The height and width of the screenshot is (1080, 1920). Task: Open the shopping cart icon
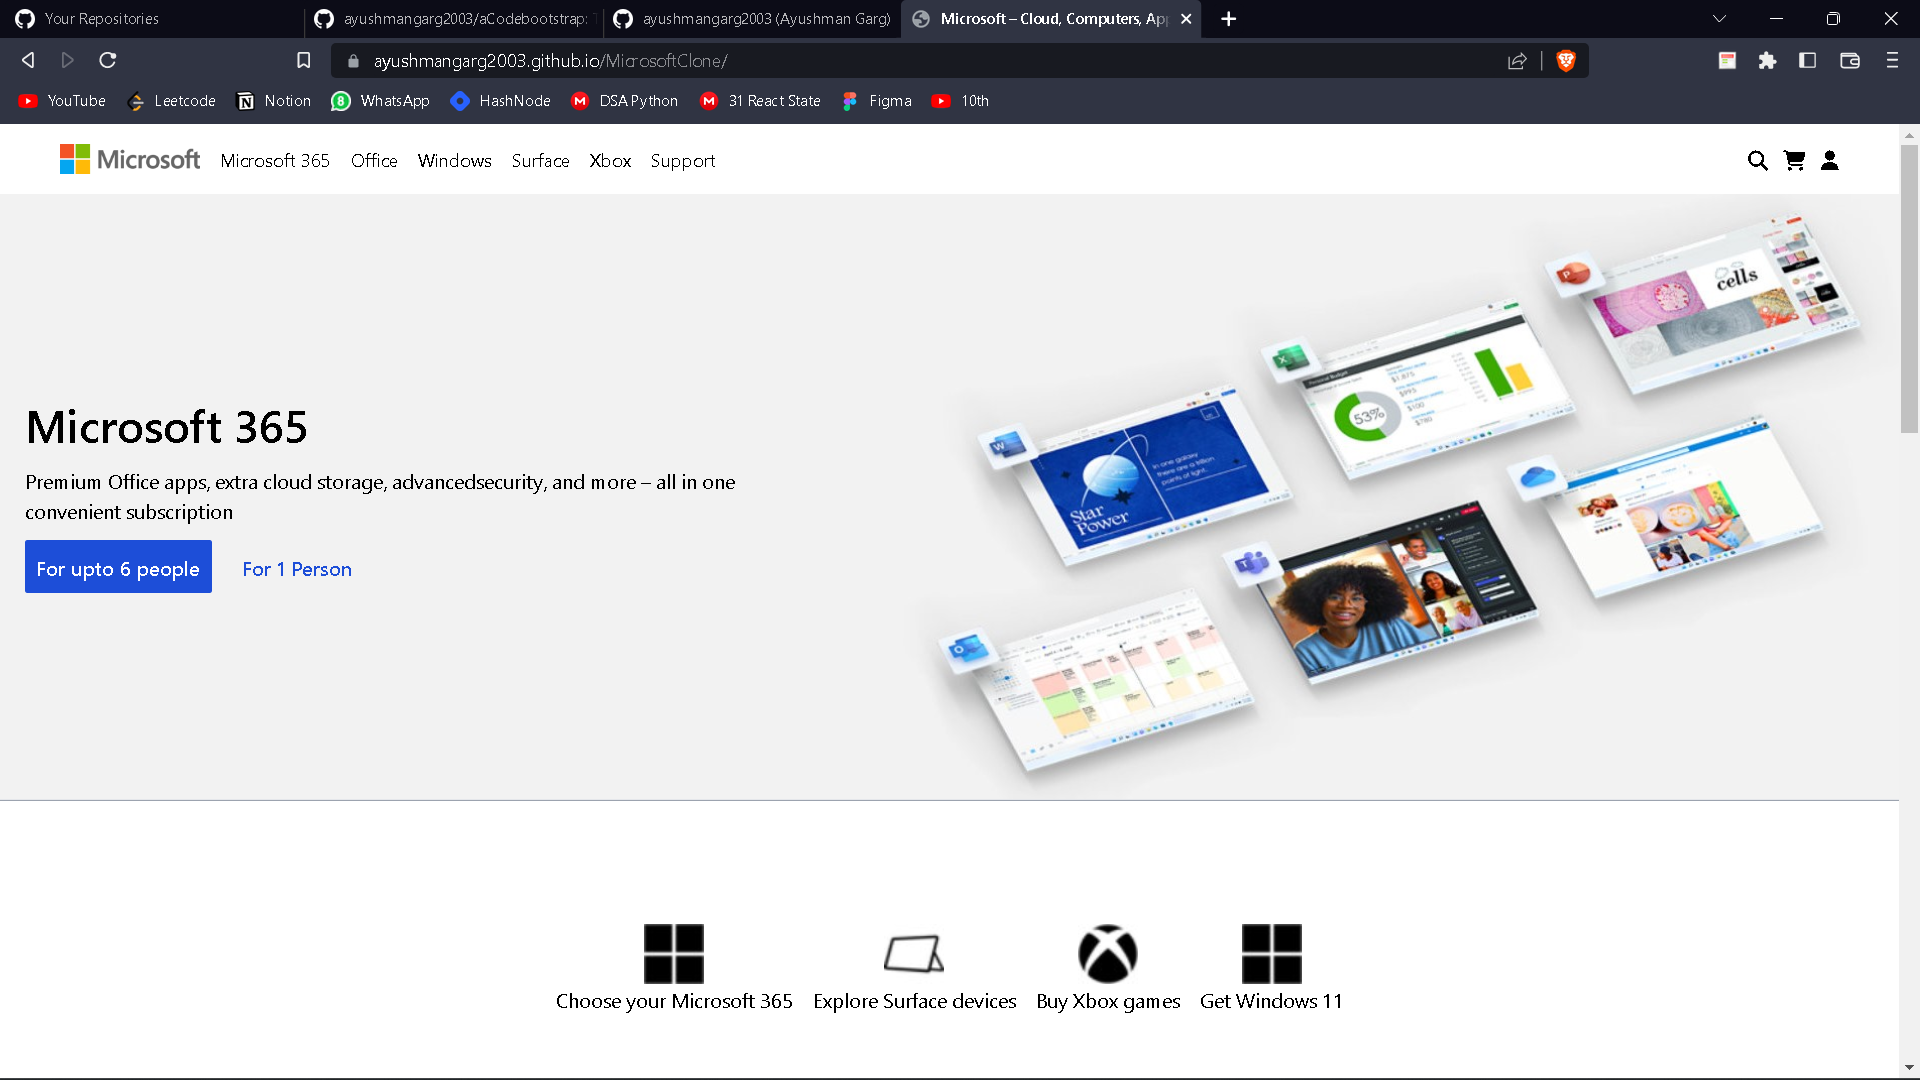pyautogui.click(x=1794, y=161)
